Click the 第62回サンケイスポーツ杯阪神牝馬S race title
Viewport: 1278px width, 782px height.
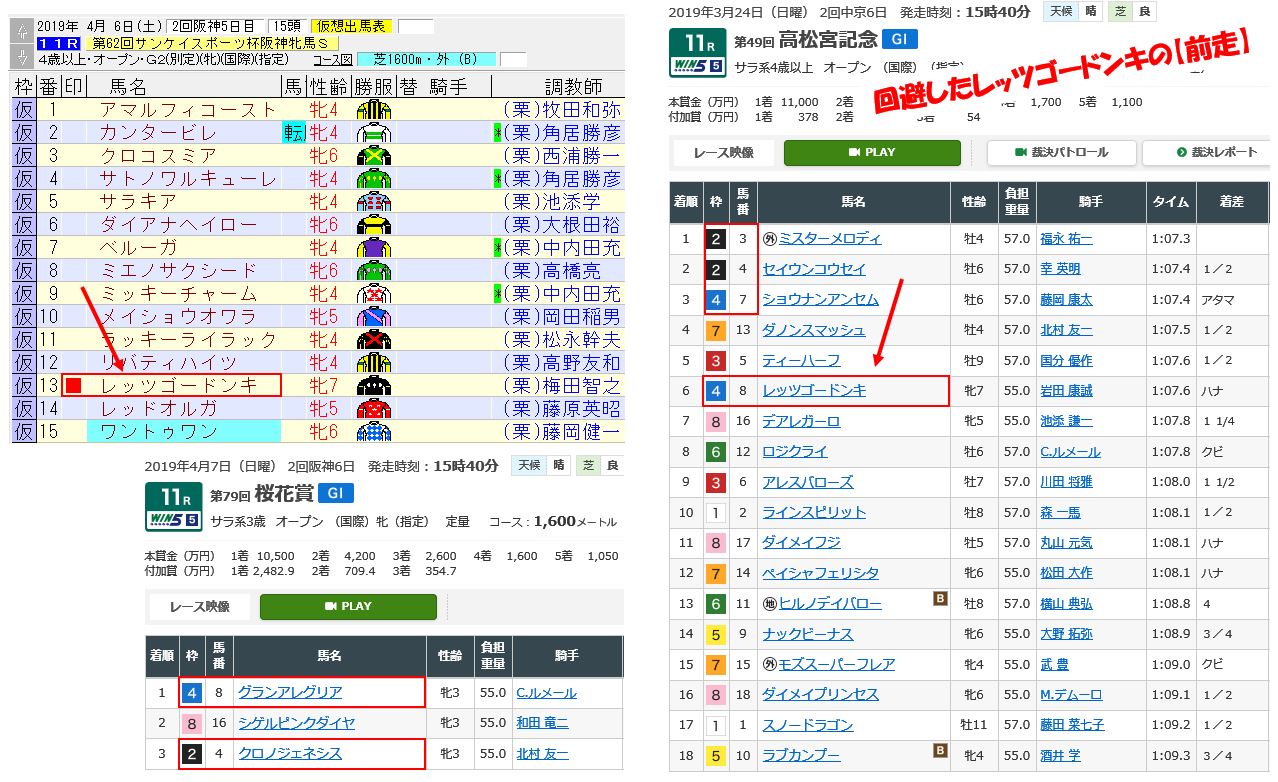213,43
